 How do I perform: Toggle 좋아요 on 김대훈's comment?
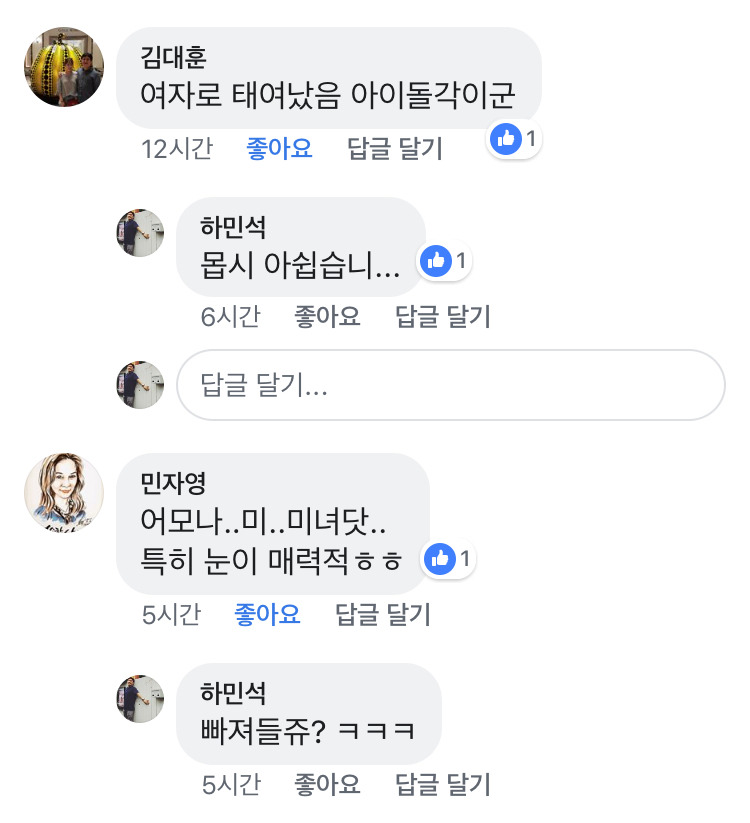coord(279,149)
